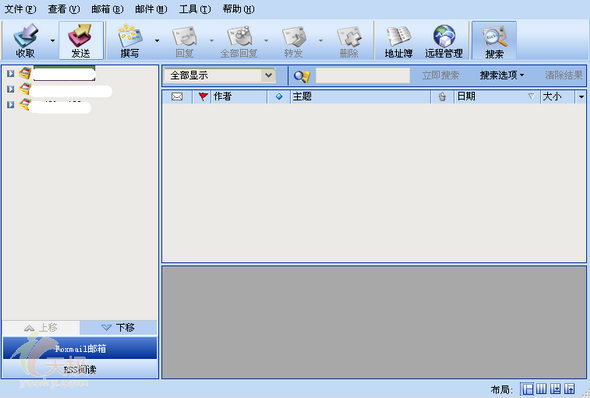Sort by the red flag column
590x398 pixels.
click(203, 97)
